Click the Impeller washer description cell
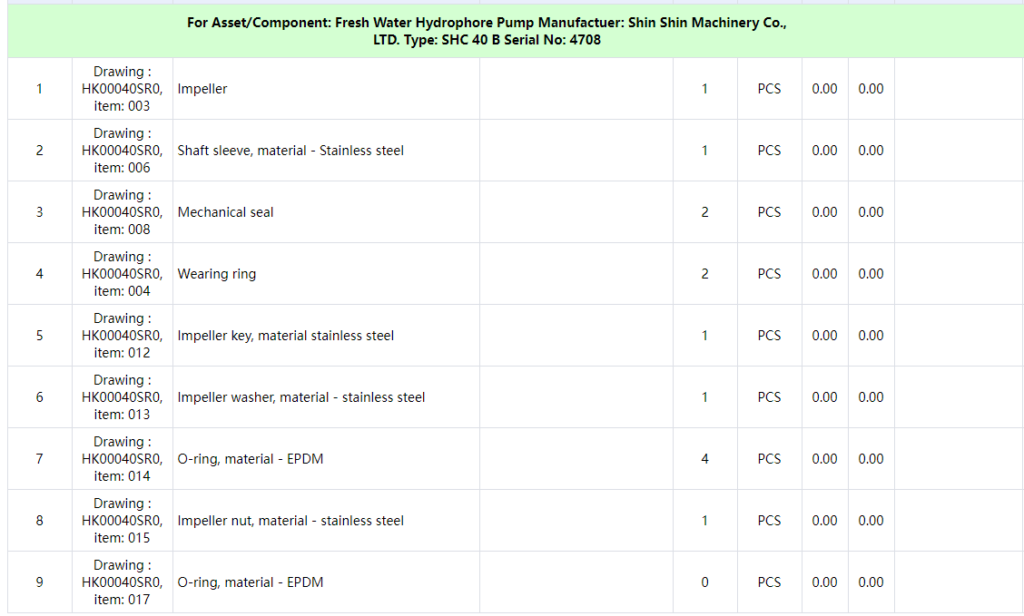 coord(301,397)
